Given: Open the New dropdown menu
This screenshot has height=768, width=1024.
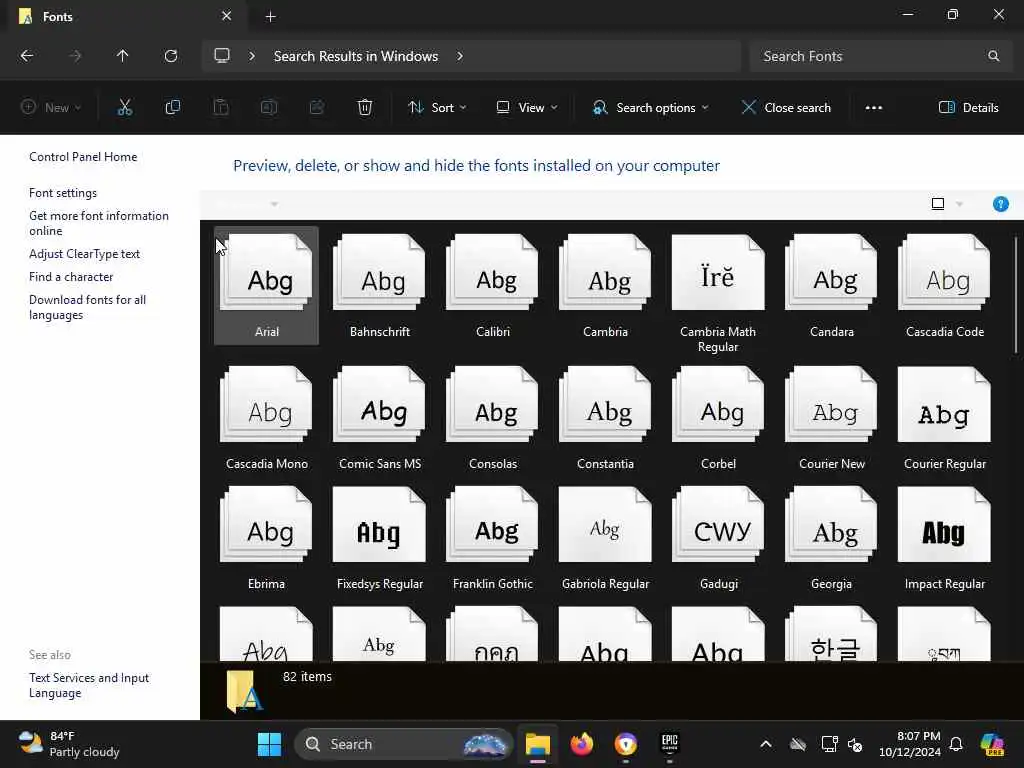Looking at the screenshot, I should [x=51, y=108].
